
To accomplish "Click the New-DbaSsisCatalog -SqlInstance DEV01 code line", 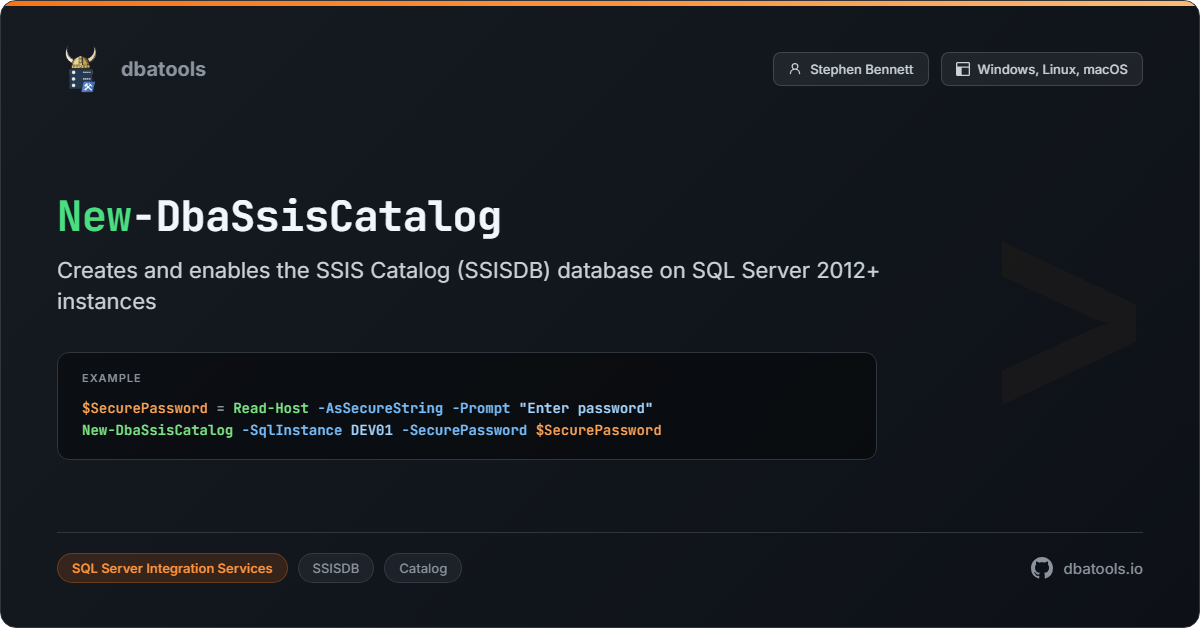I will pyautogui.click(x=371, y=430).
